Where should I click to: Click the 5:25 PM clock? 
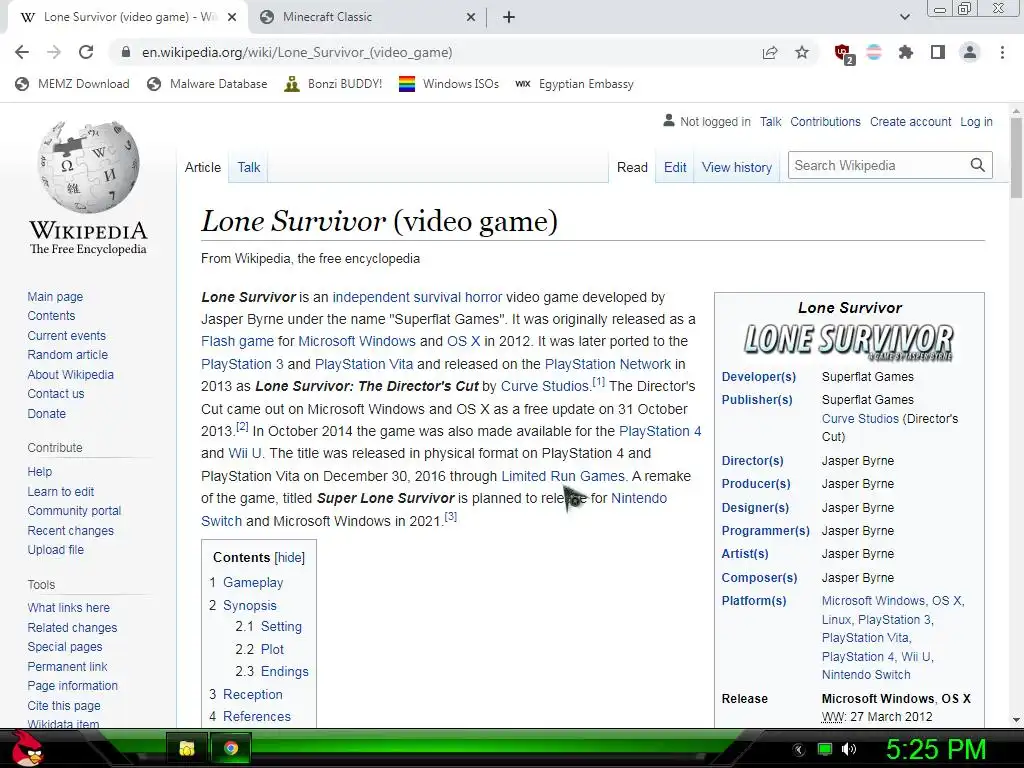click(936, 749)
